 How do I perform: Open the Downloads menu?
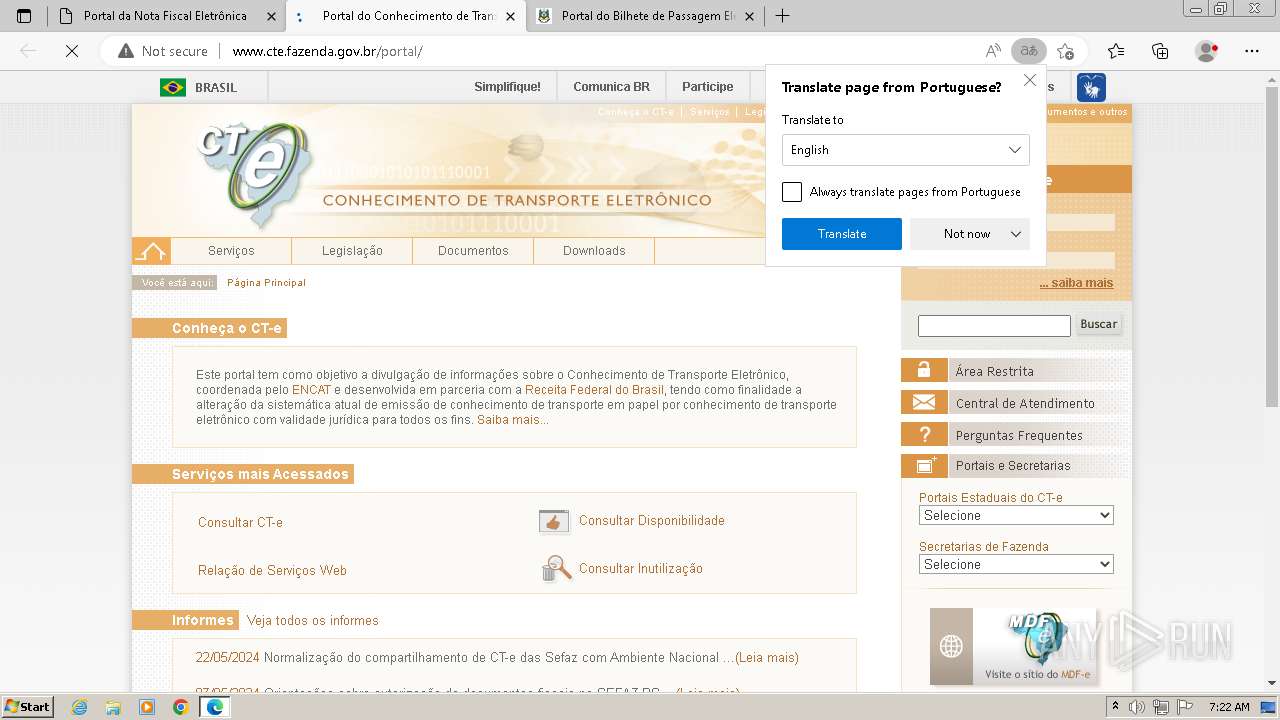[x=594, y=251]
